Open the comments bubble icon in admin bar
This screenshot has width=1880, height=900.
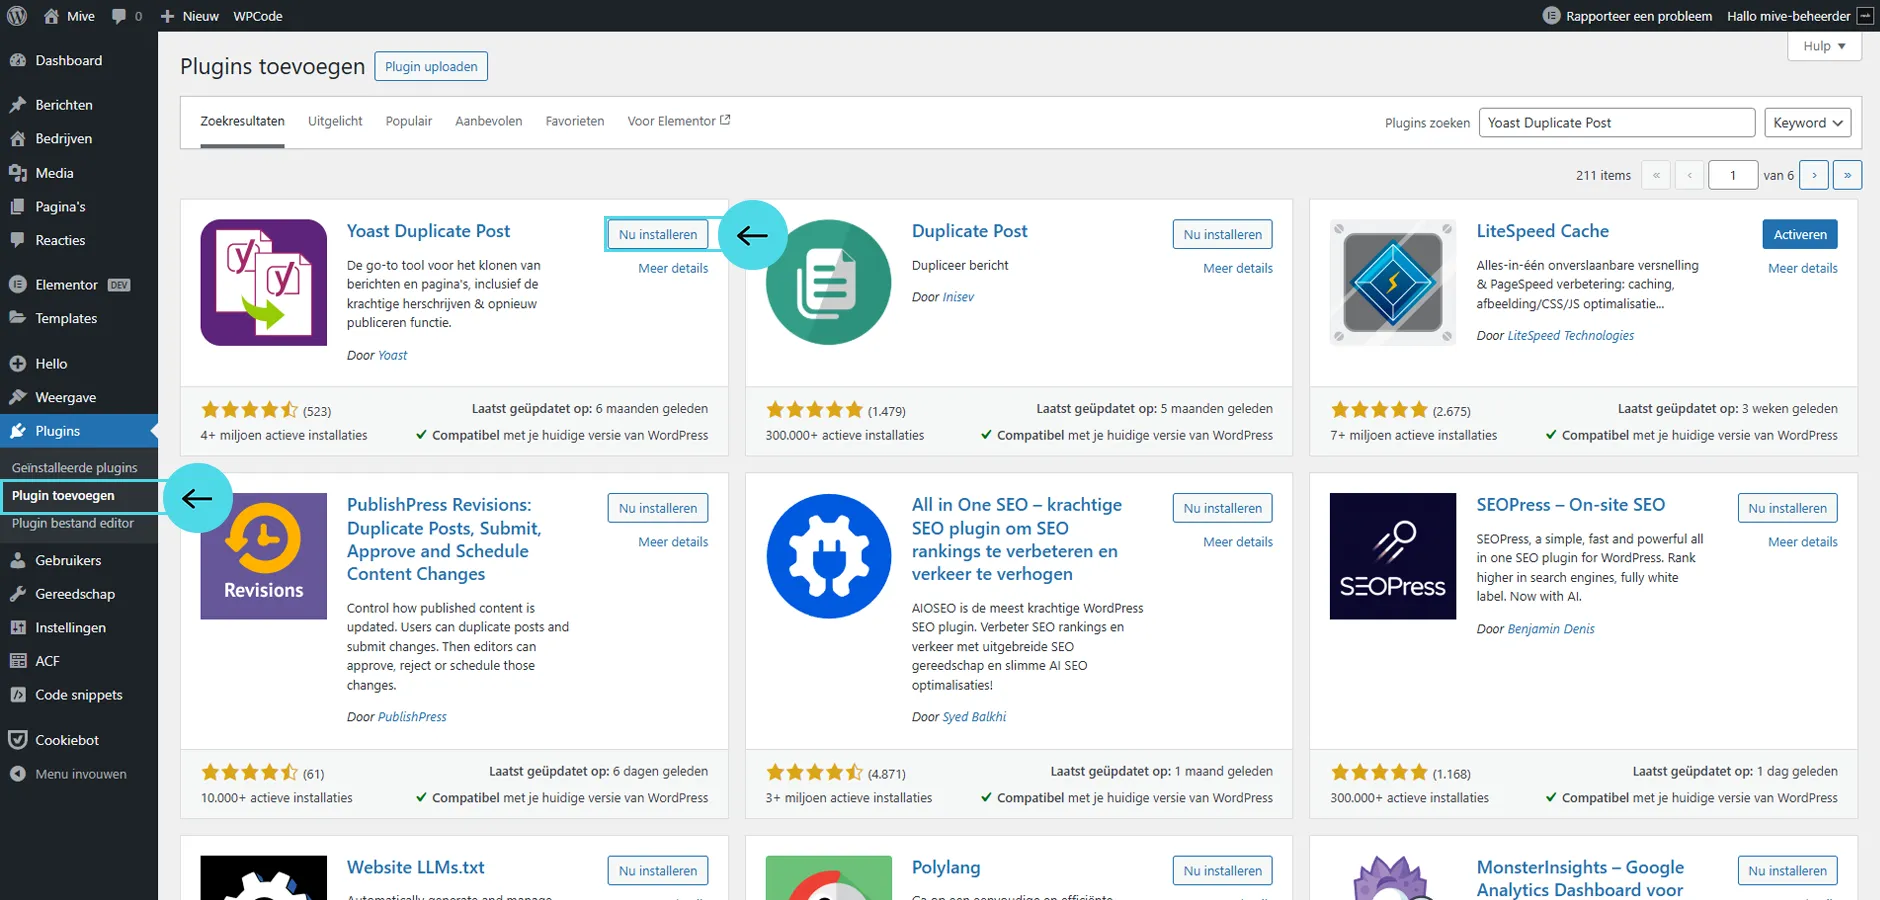click(x=120, y=16)
